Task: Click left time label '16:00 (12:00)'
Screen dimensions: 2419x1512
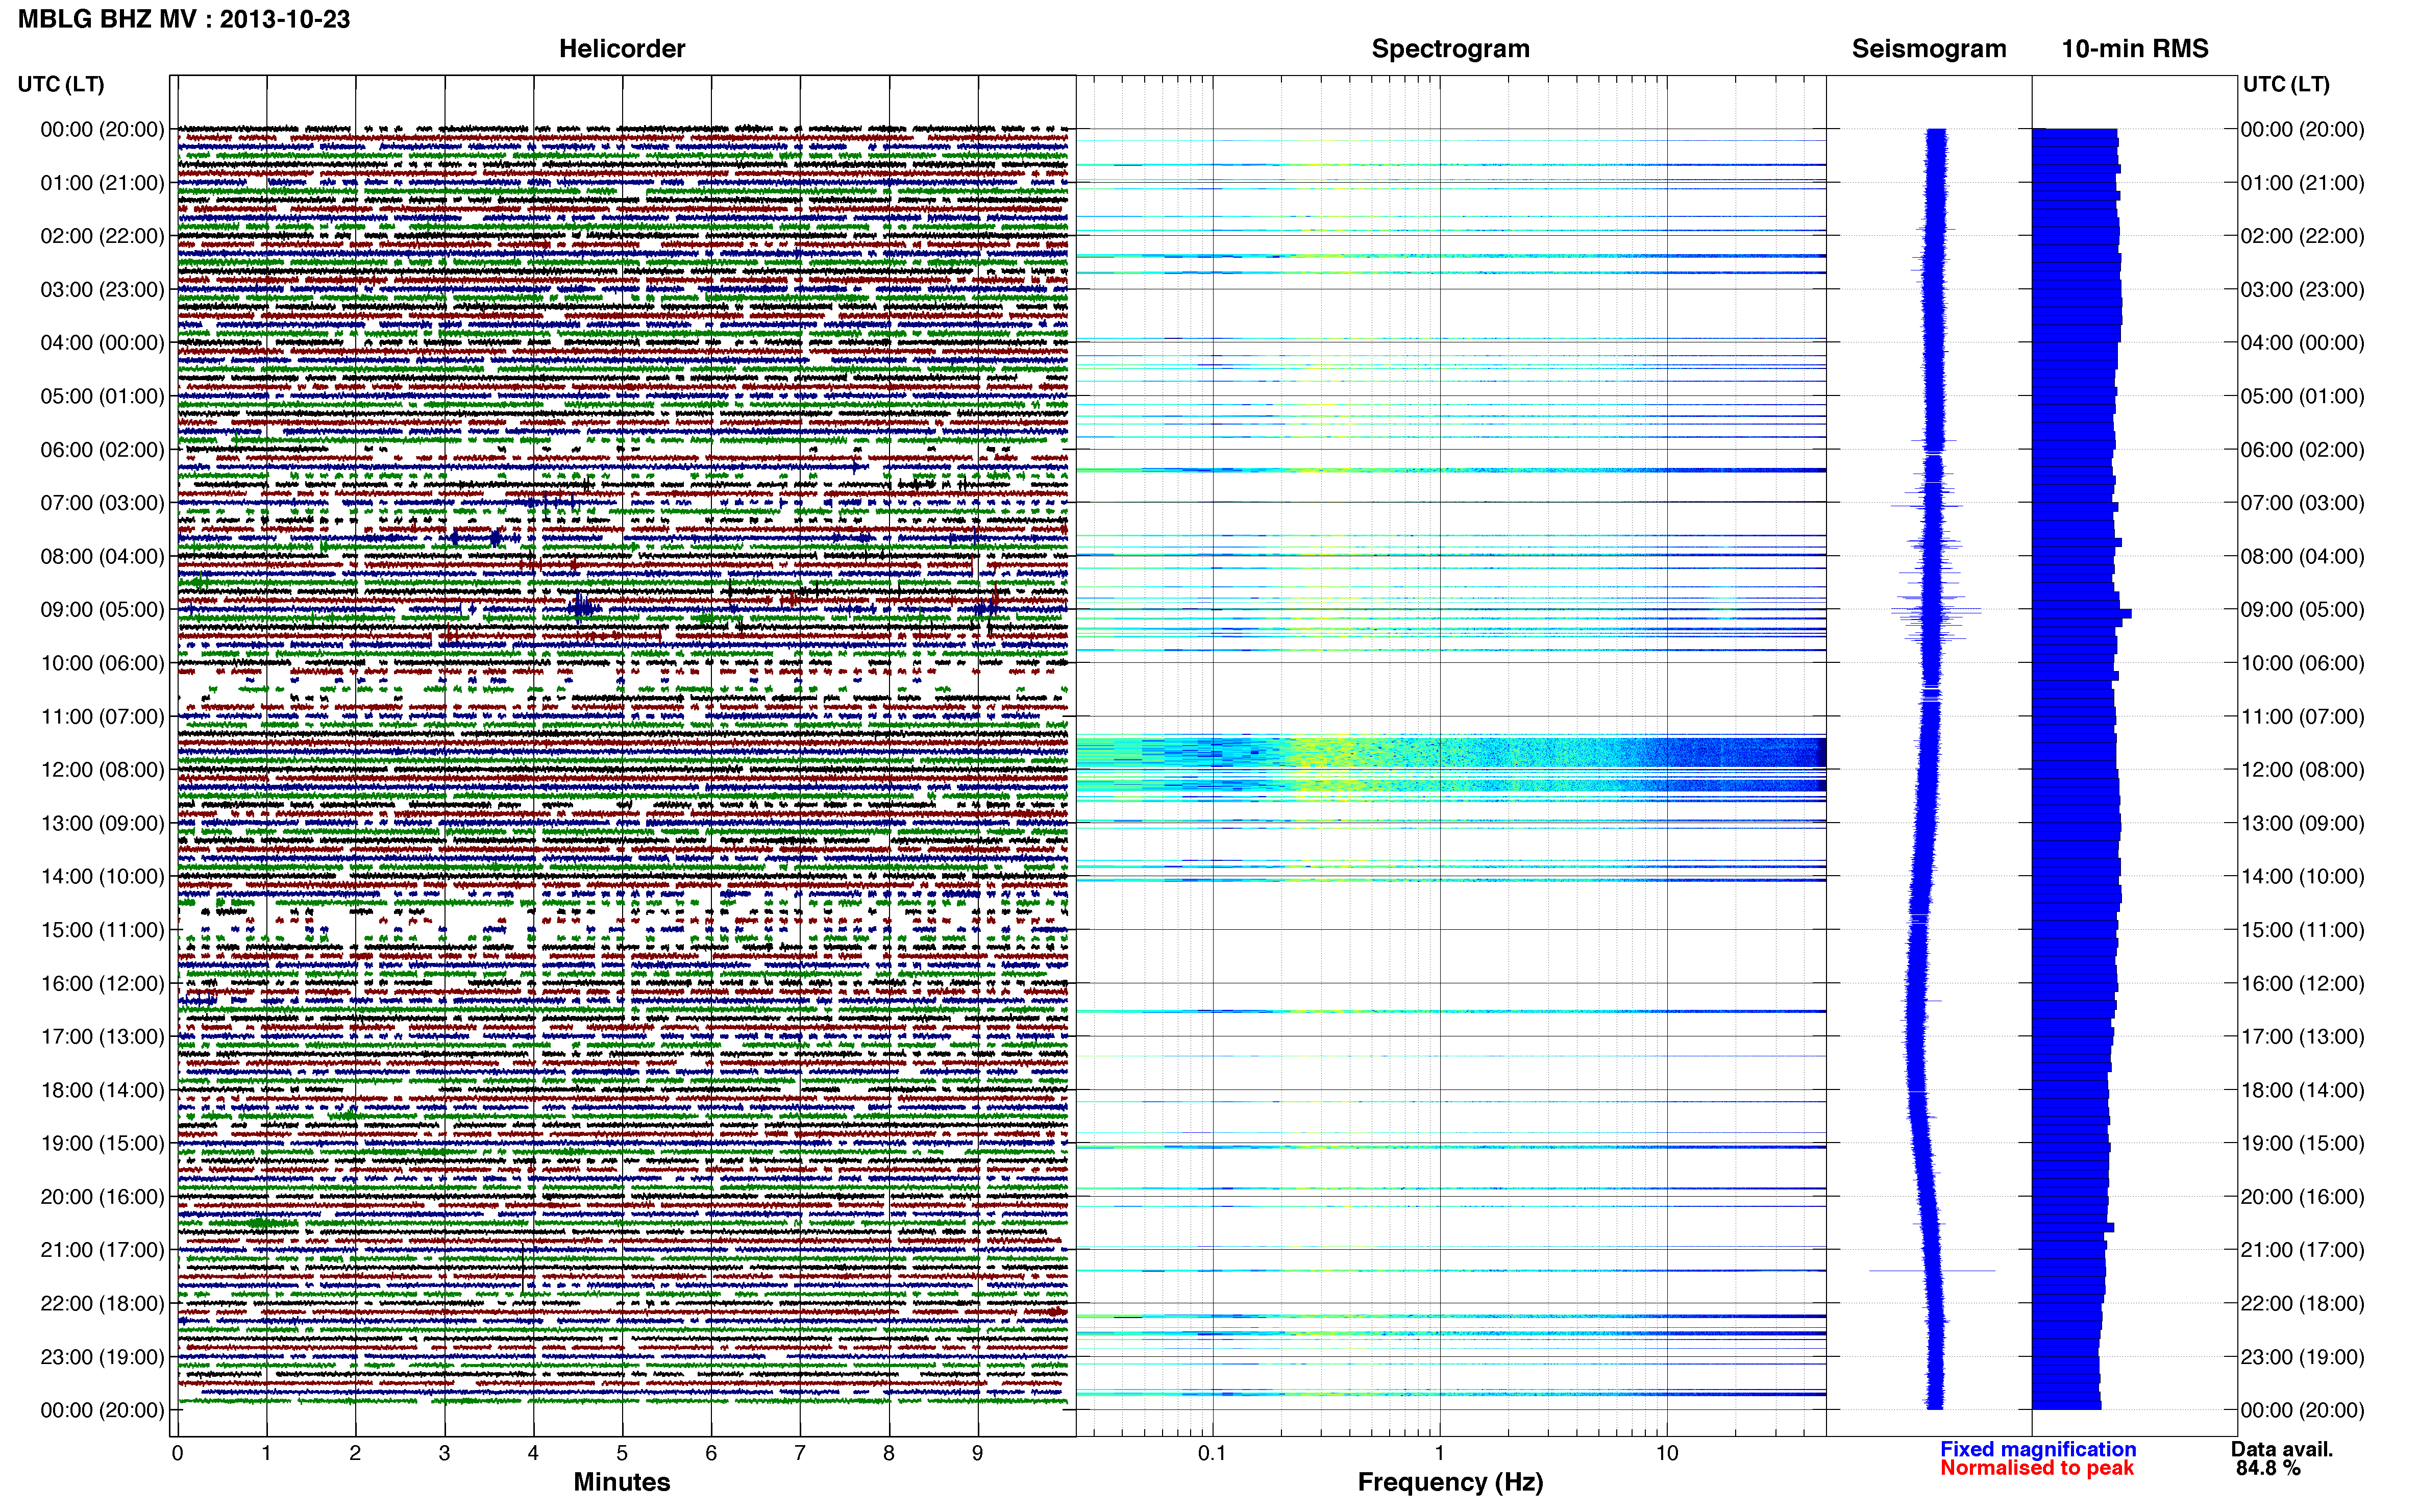Action: [102, 983]
